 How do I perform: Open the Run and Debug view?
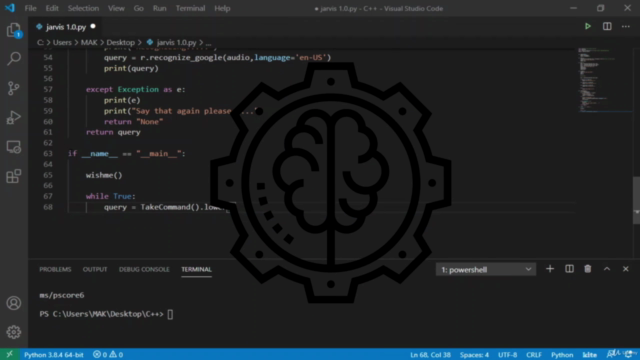pyautogui.click(x=13, y=118)
